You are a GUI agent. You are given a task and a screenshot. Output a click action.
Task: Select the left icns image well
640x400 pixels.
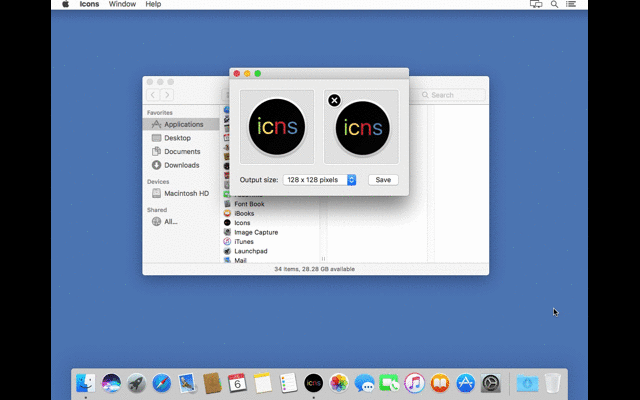(x=277, y=127)
